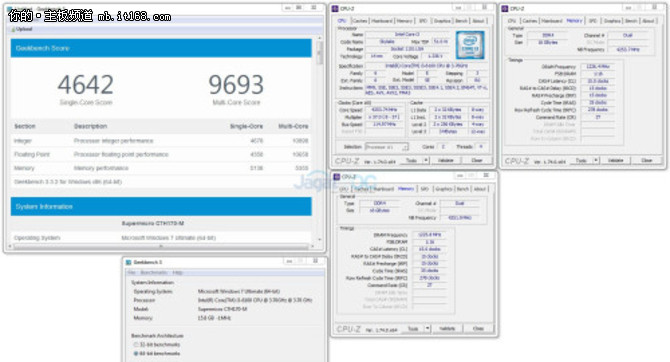Click Close button in the CPU-Z window with the Intel logo

[x=477, y=160]
